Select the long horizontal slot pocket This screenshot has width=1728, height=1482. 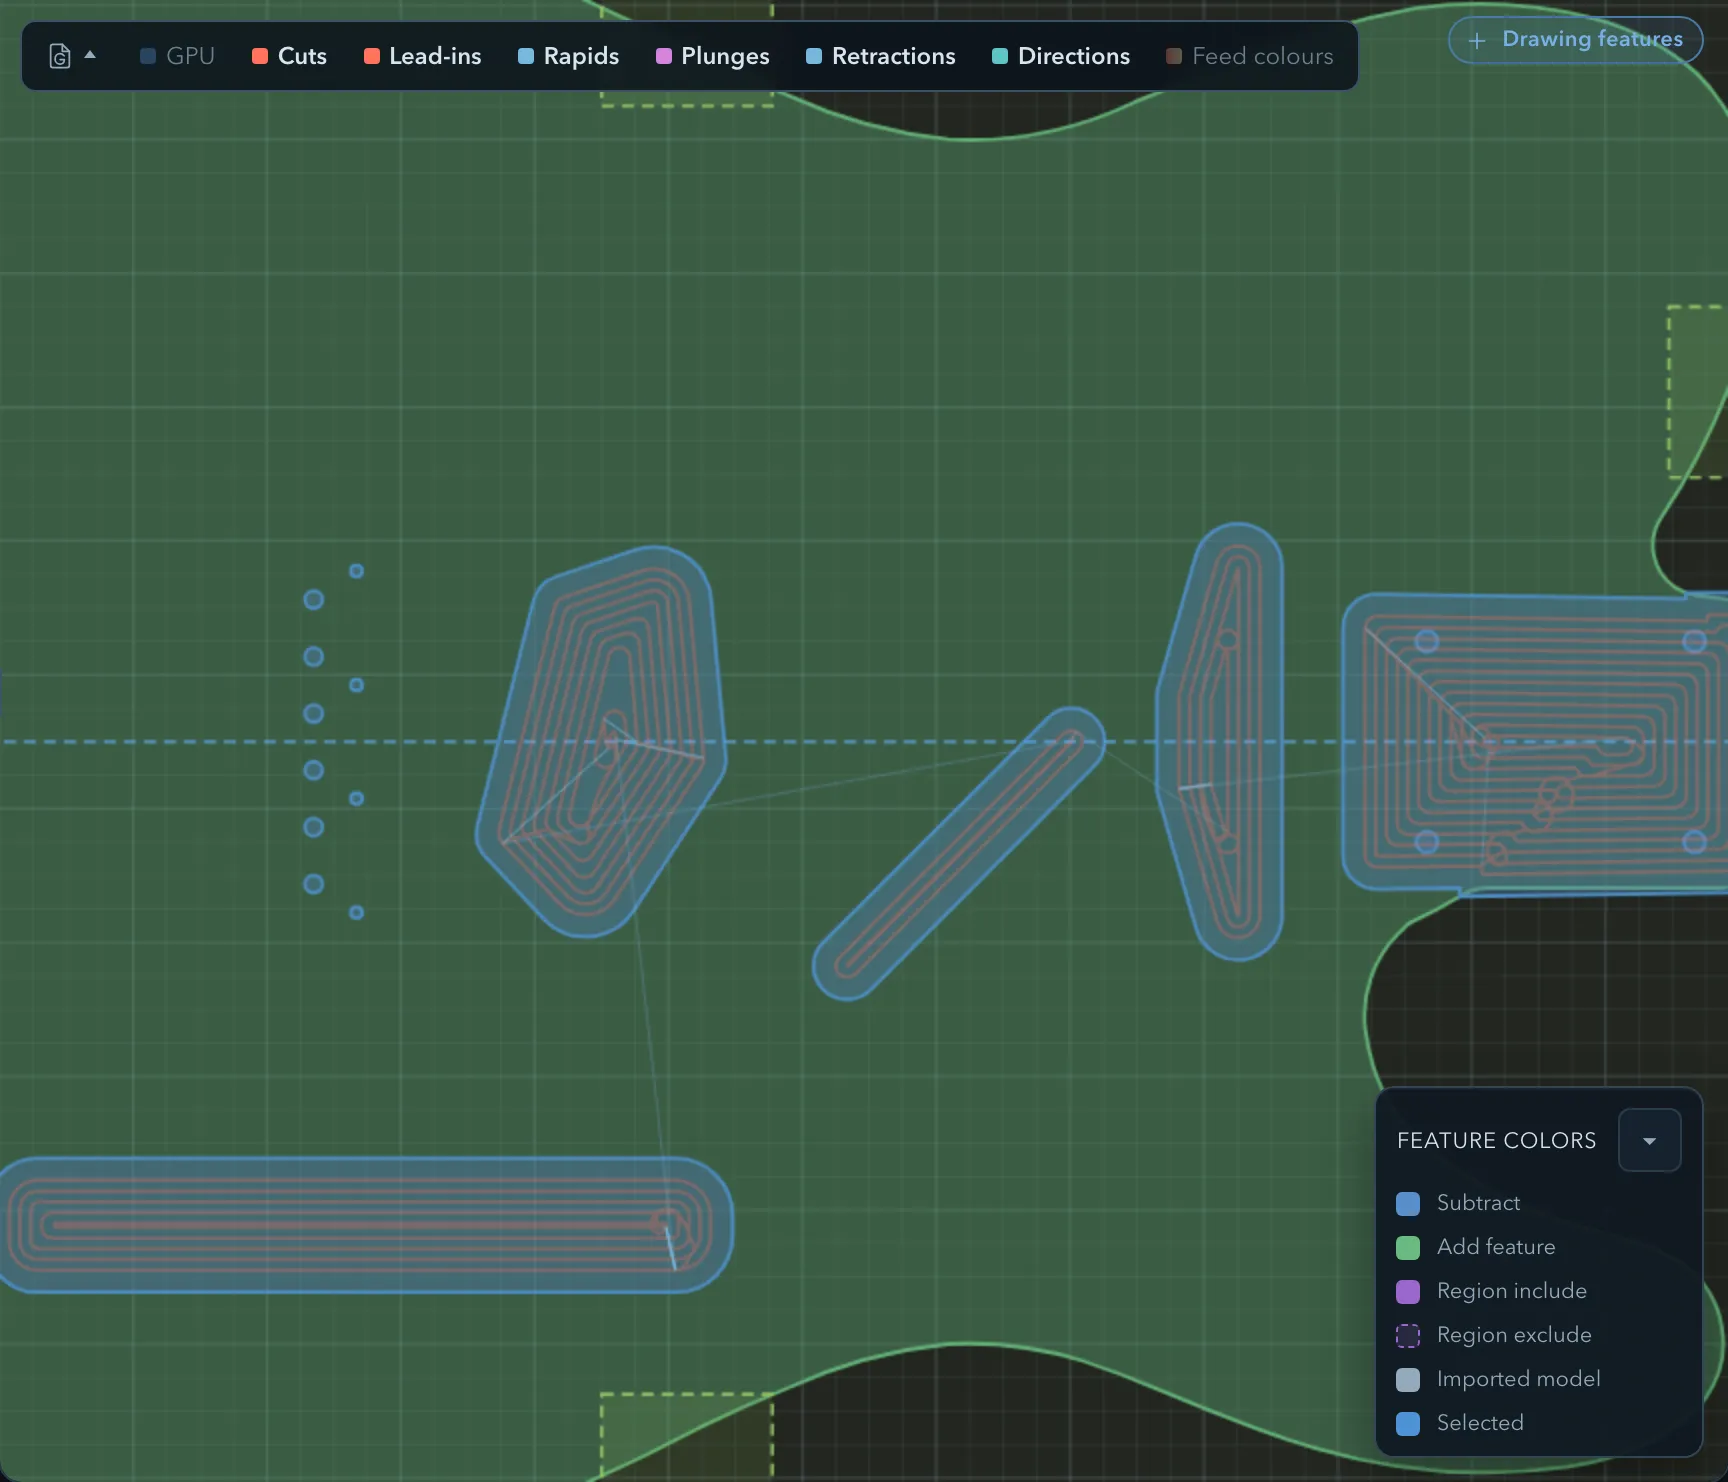pyautogui.click(x=366, y=1225)
